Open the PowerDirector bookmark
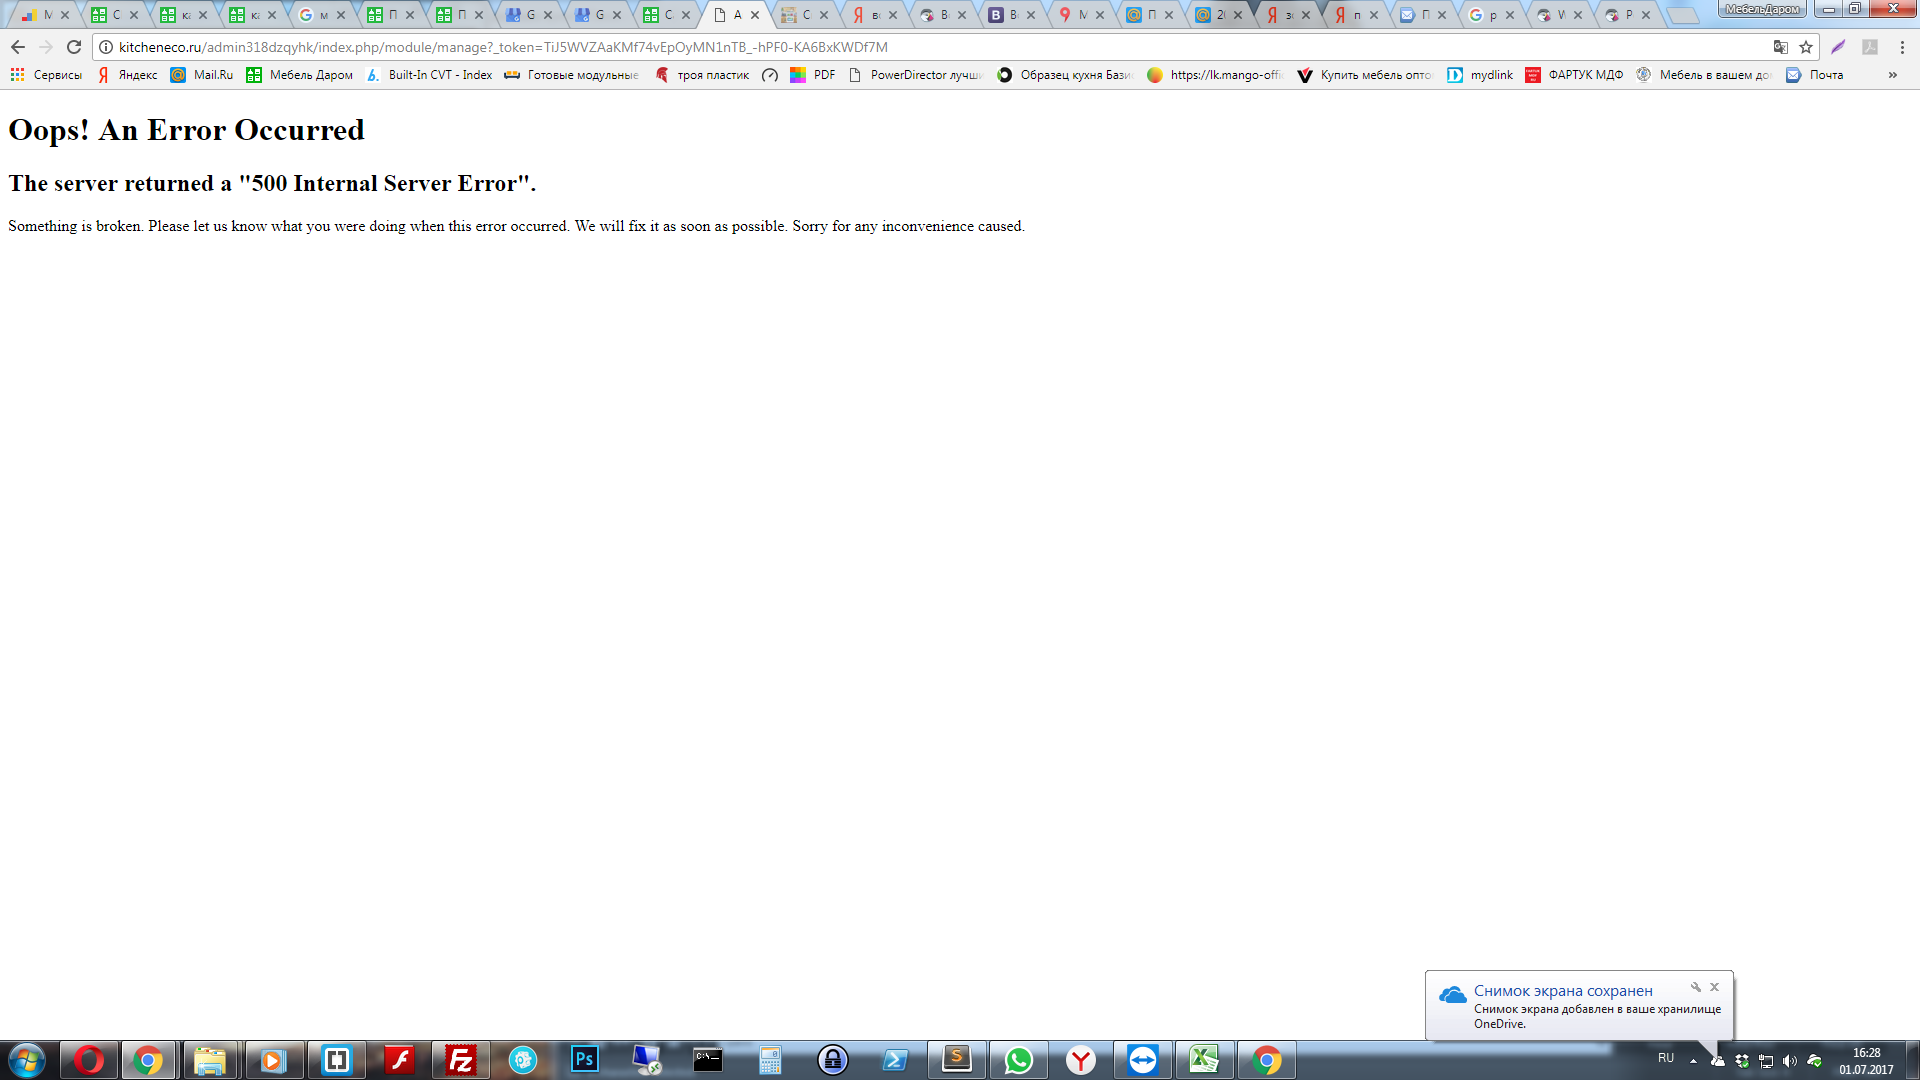 coord(915,75)
